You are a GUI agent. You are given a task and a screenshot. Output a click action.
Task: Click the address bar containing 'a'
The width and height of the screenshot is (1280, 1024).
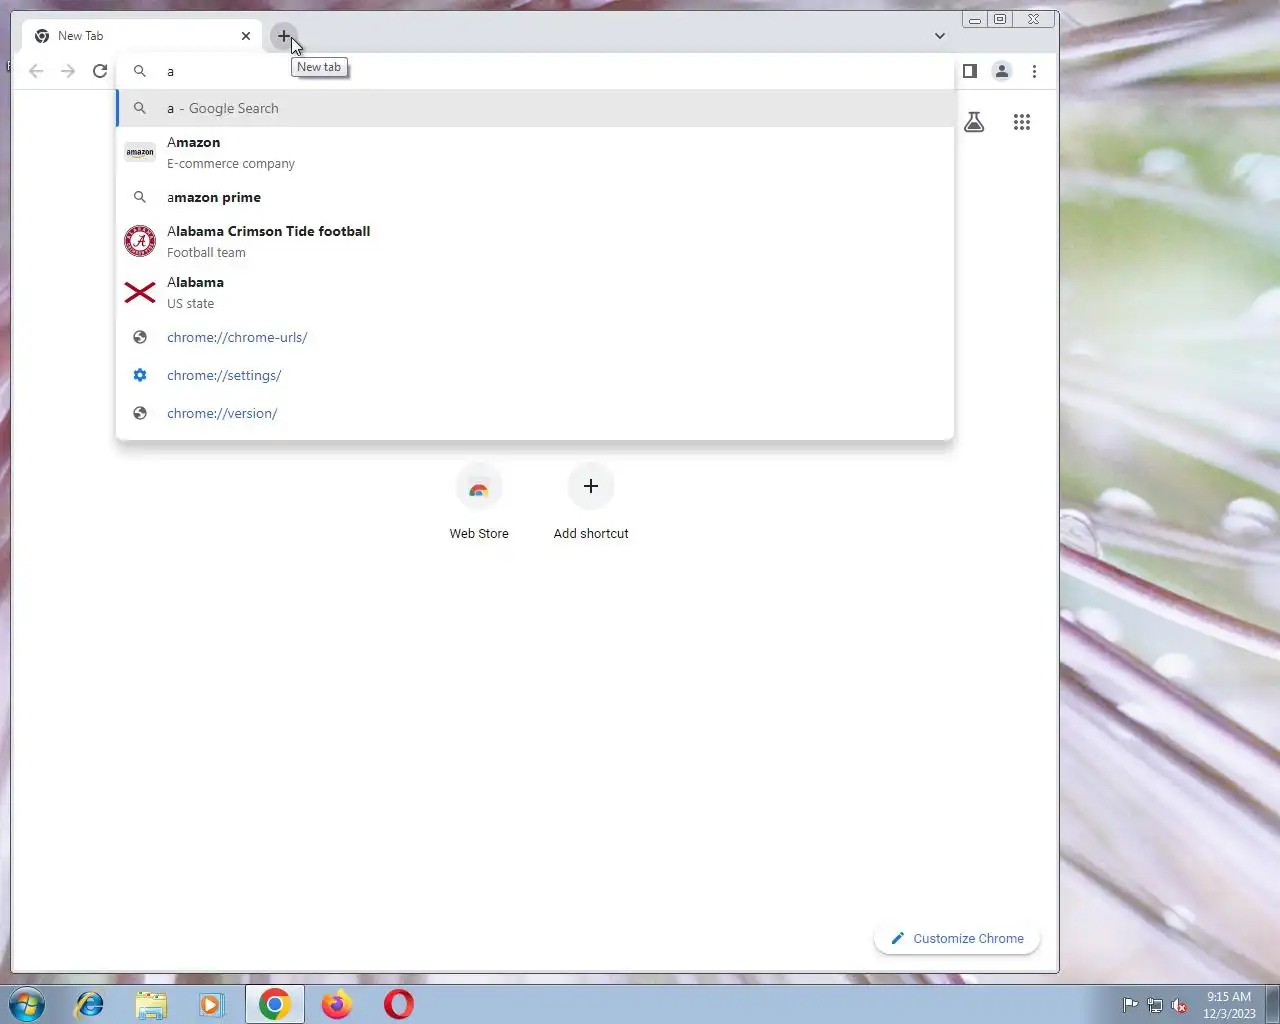[535, 71]
